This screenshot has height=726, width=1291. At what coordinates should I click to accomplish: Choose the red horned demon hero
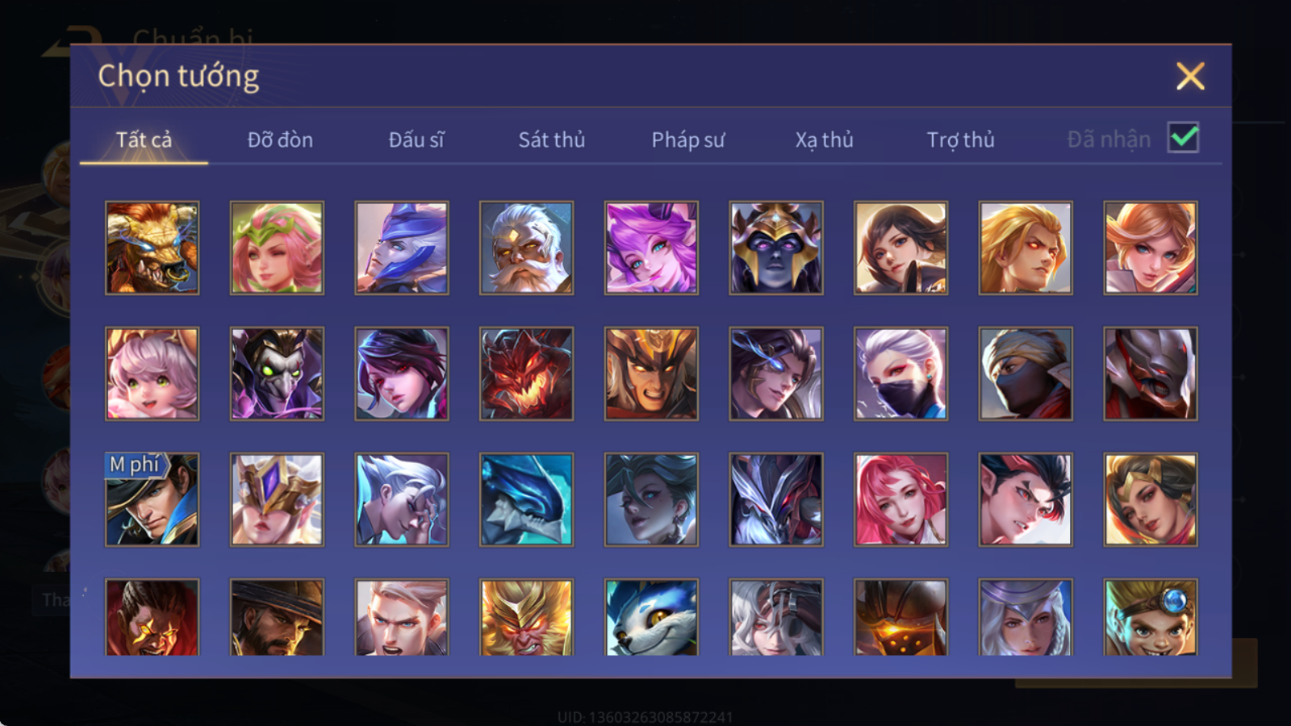pos(526,374)
